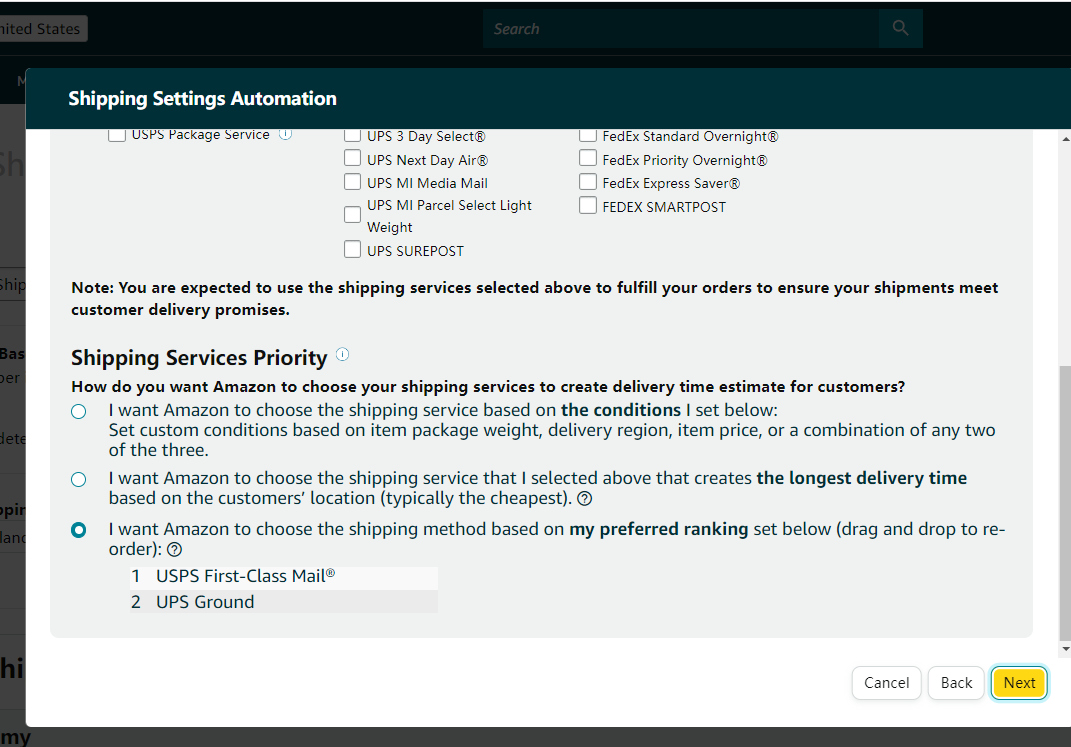The height and width of the screenshot is (747, 1071).
Task: Select the longest delivery time radio option
Action: coord(79,479)
